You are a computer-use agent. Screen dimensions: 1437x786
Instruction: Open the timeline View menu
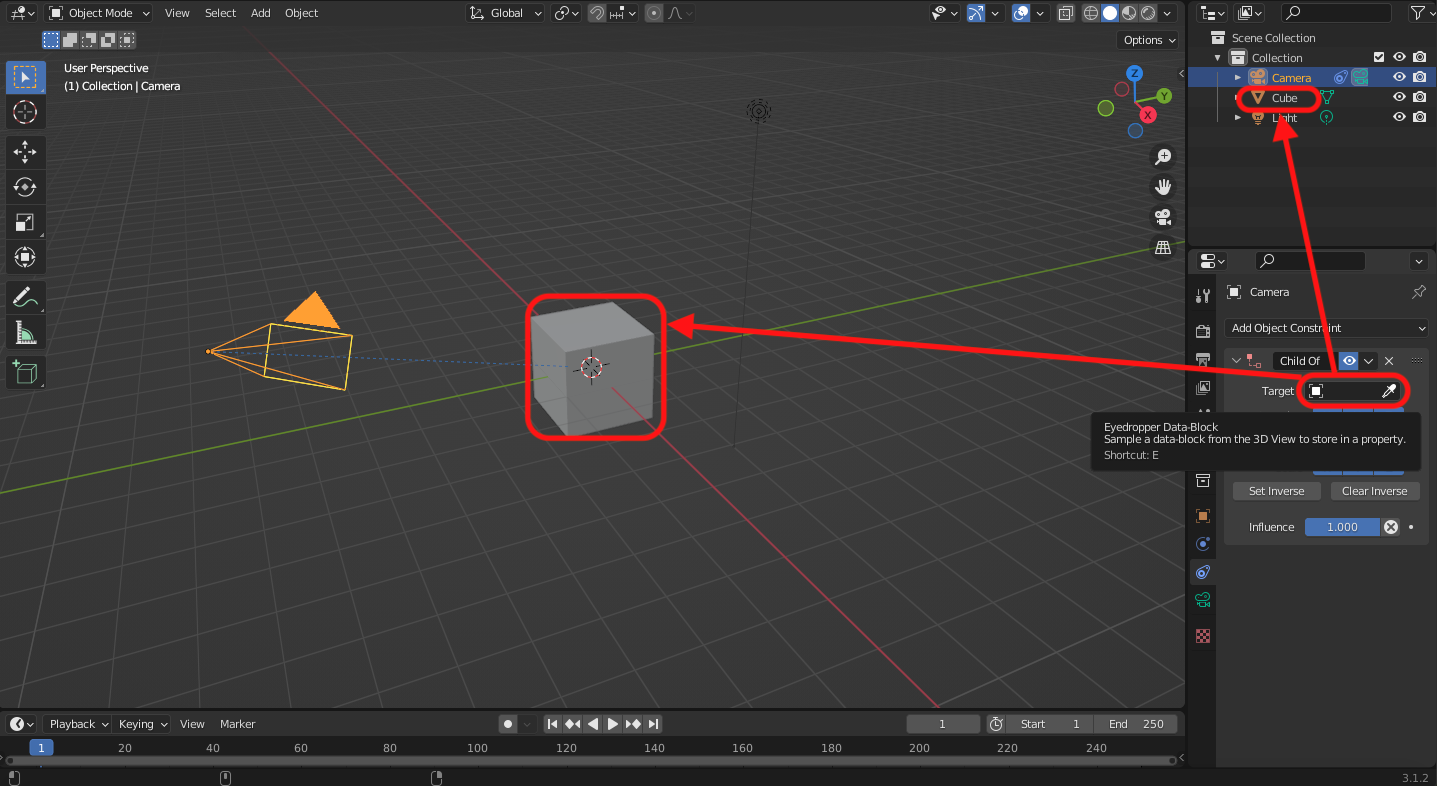tap(192, 724)
